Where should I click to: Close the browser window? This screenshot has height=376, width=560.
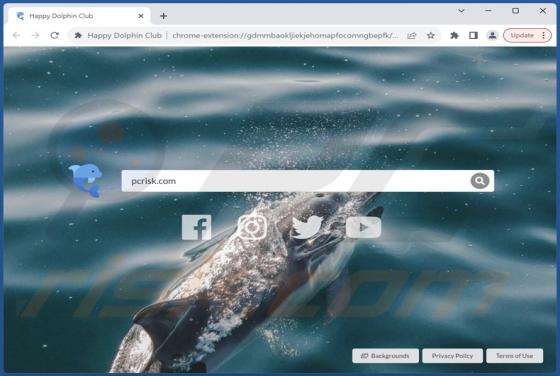(542, 11)
